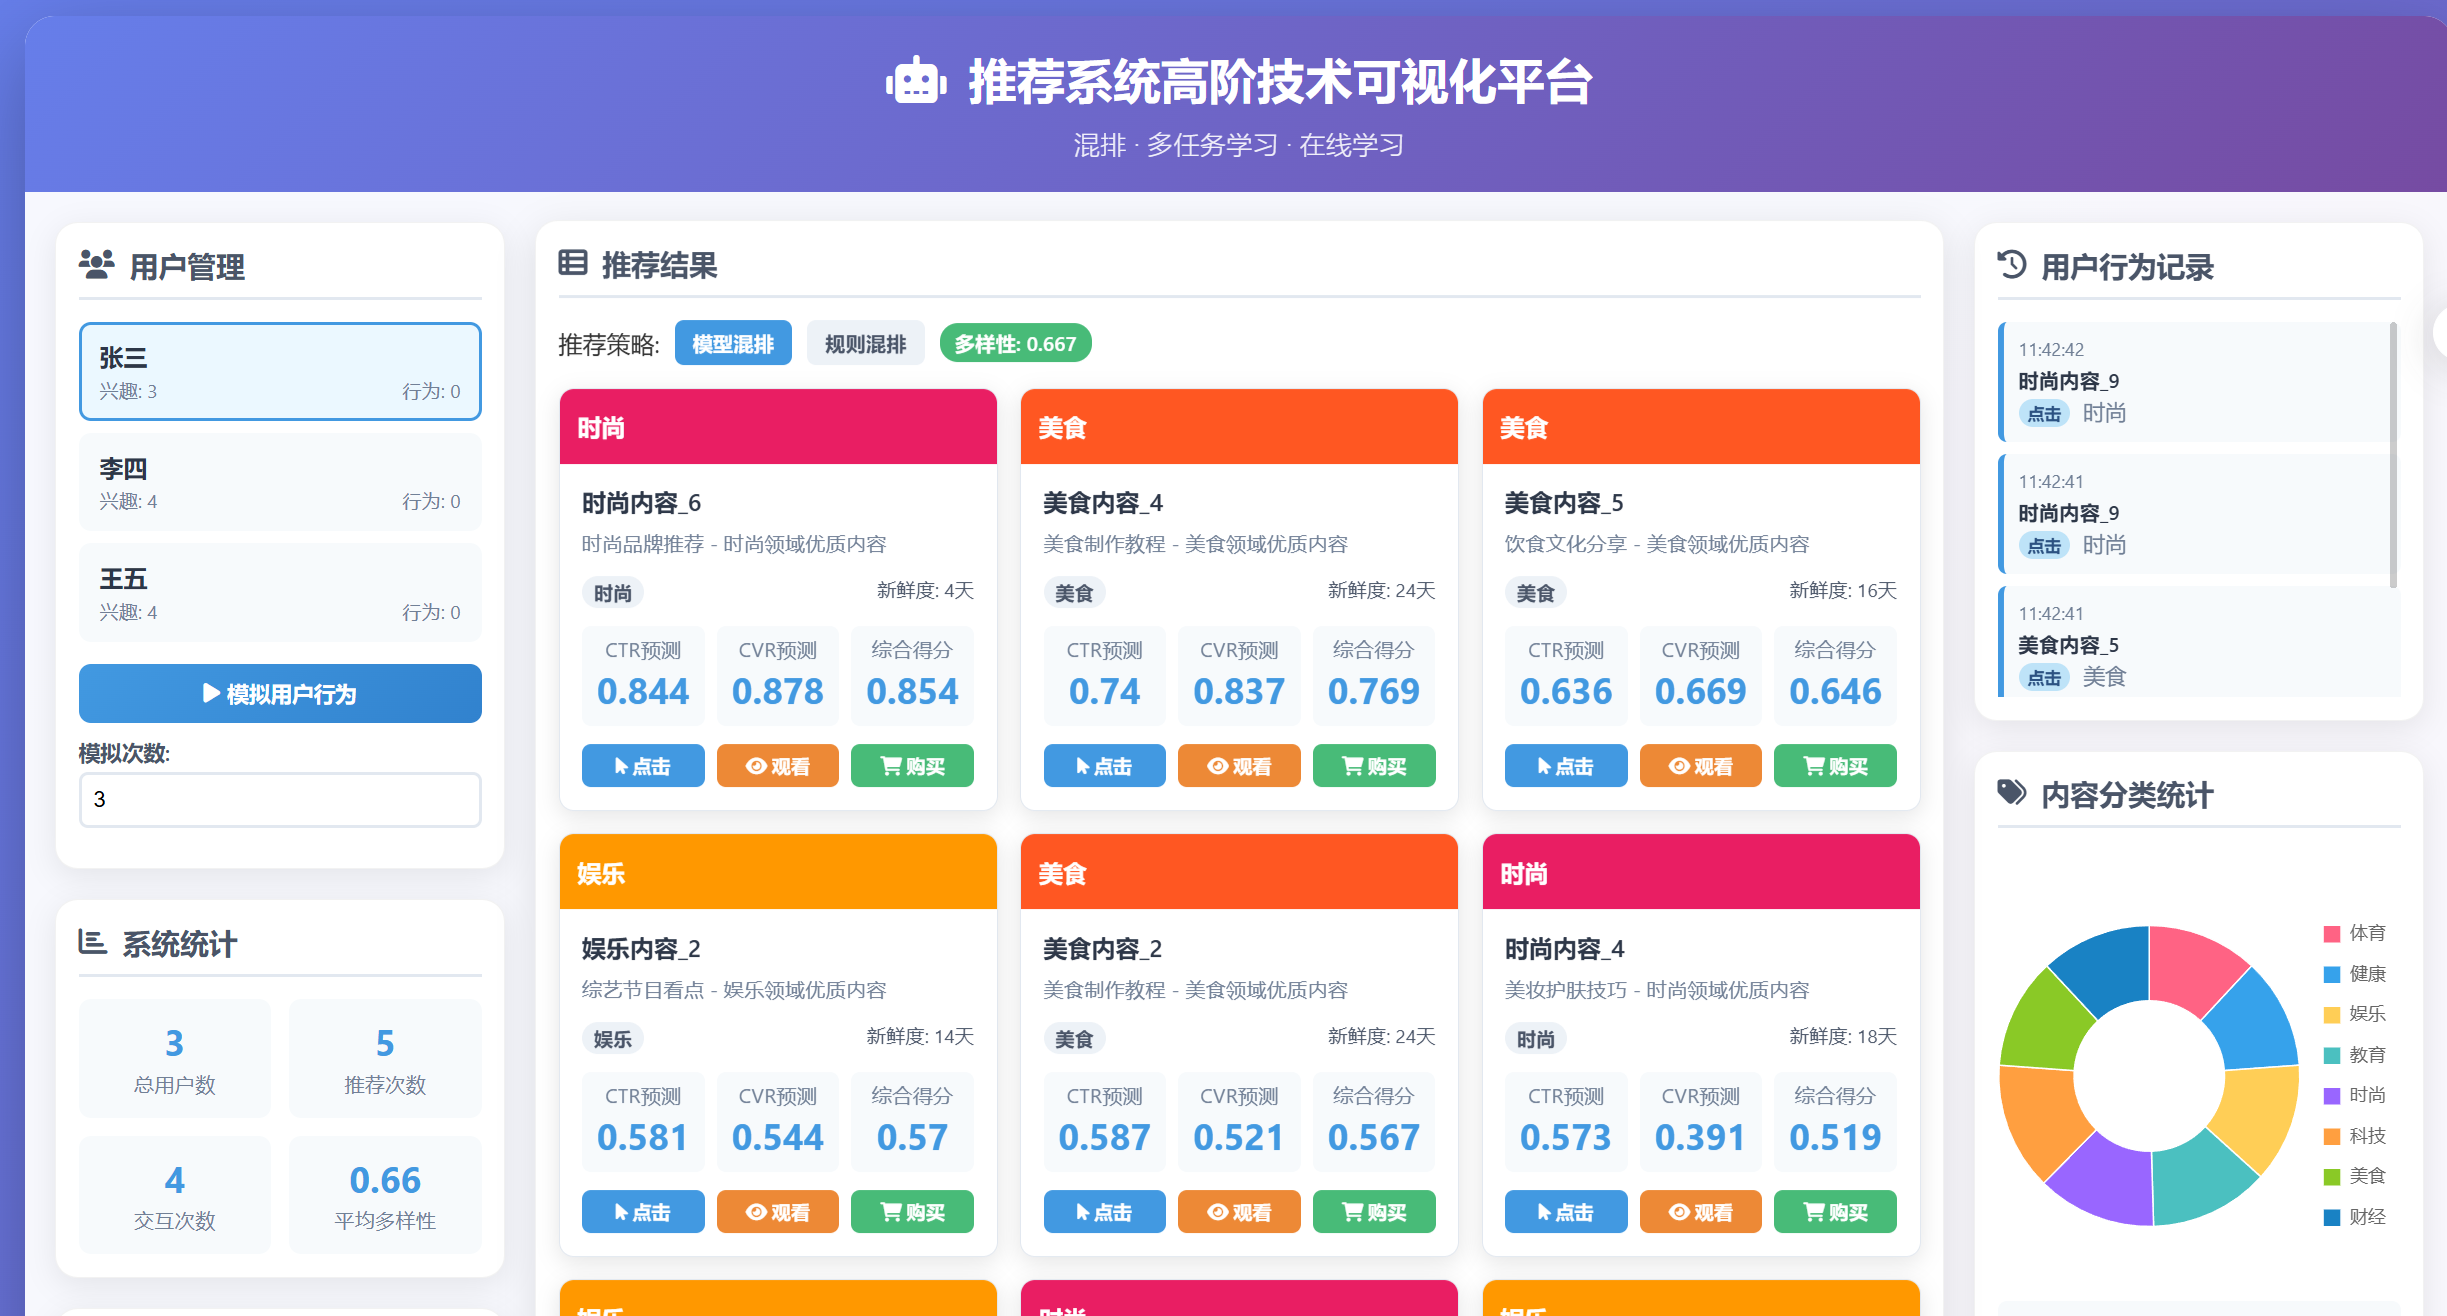
Task: Focus the 模拟次数 input field
Action: 280,799
